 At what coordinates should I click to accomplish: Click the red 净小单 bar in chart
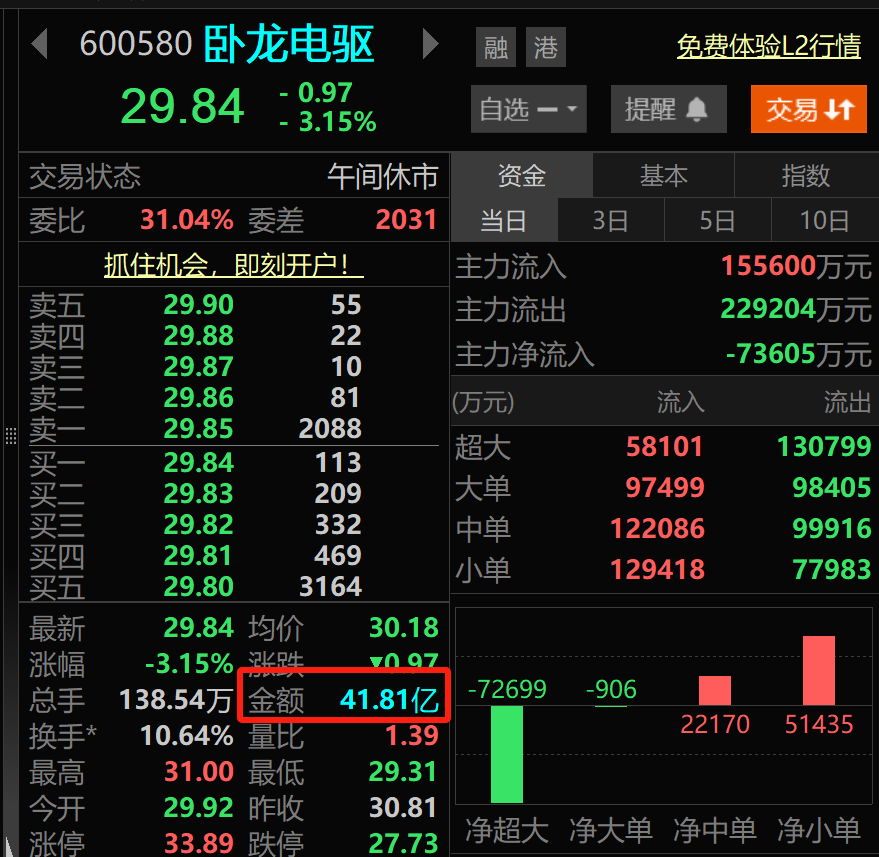[x=819, y=670]
